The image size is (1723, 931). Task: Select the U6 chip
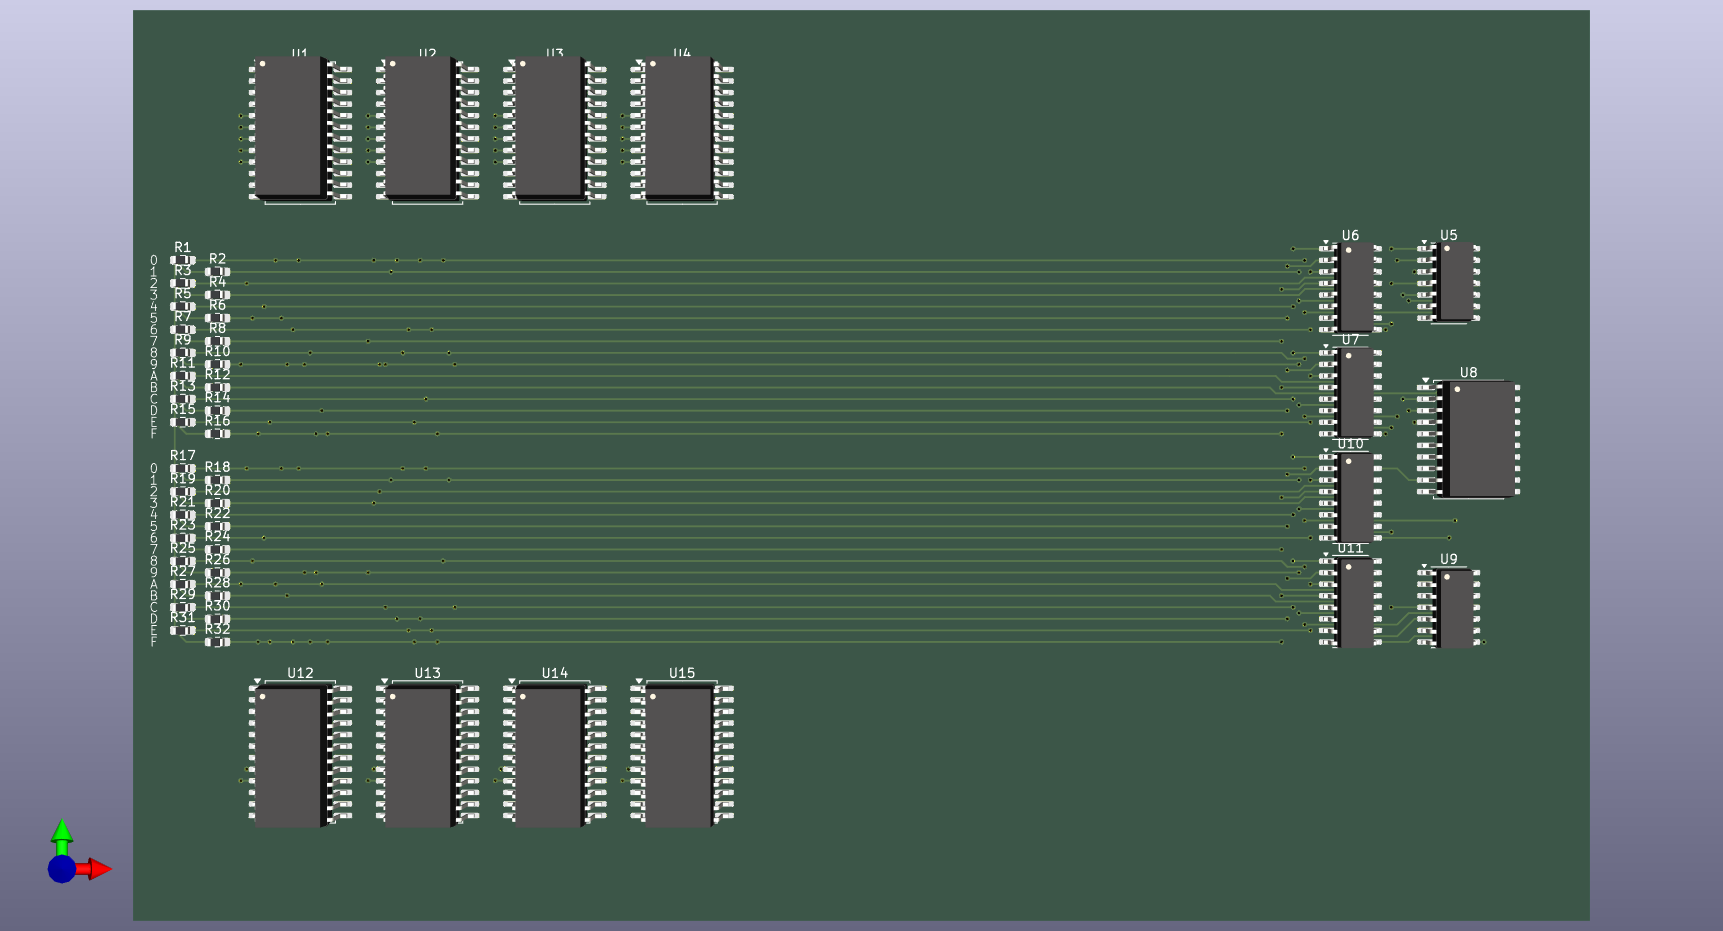coord(1356,287)
